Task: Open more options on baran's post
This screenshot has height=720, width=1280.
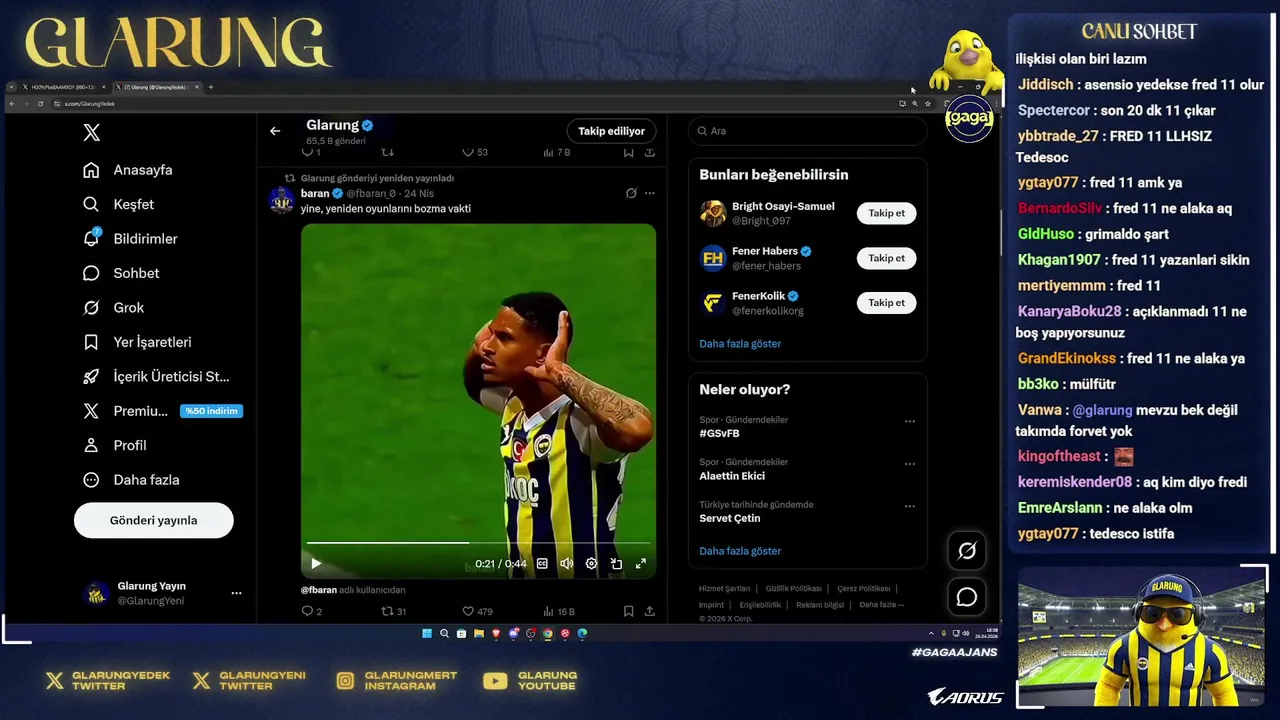Action: pyautogui.click(x=650, y=193)
